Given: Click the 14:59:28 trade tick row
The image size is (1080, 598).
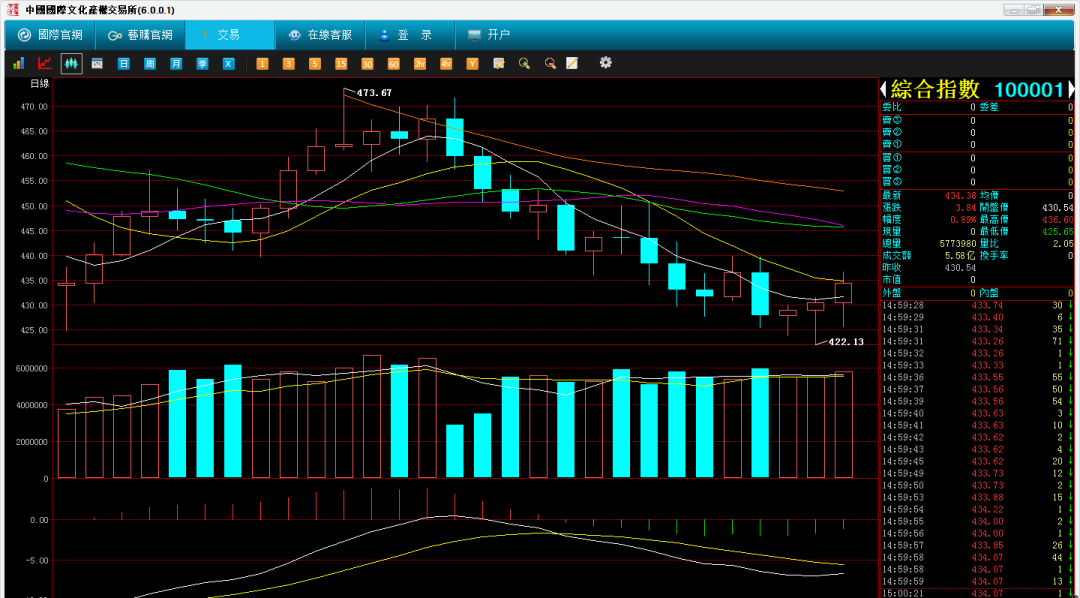Looking at the screenshot, I should coord(977,305).
